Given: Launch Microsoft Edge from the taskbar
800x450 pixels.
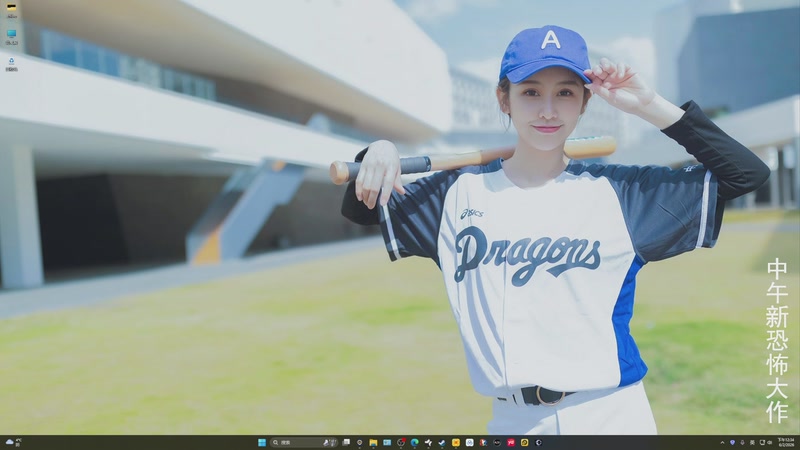Looking at the screenshot, I should 415,442.
